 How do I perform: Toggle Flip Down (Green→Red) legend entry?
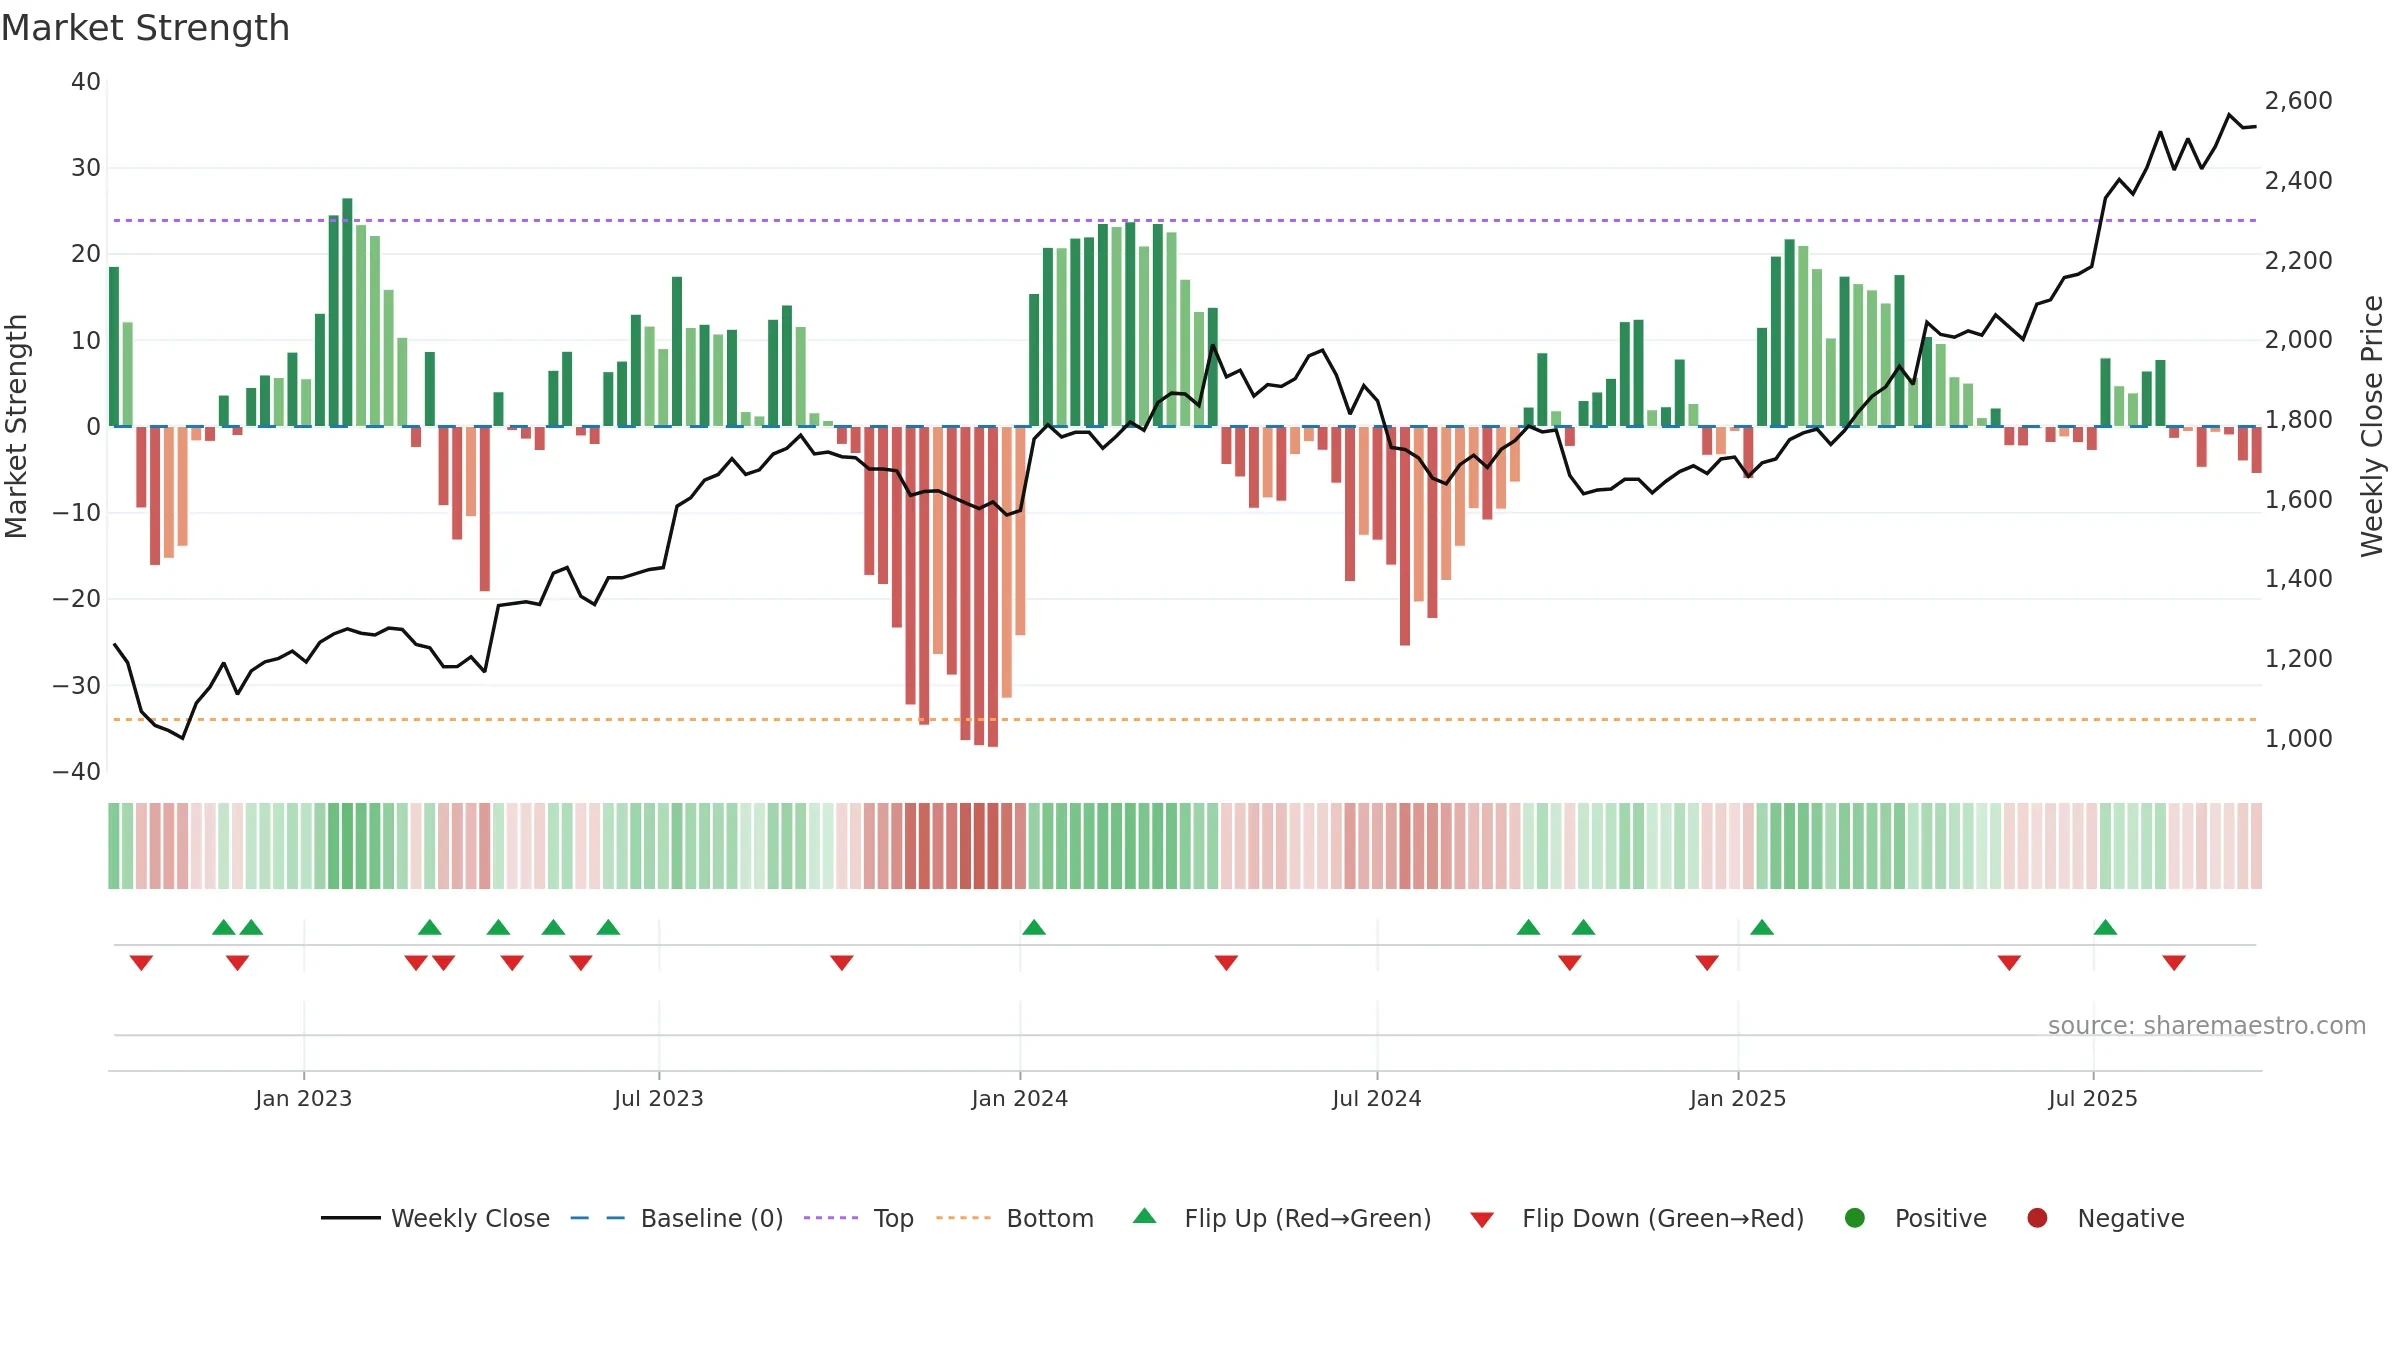(x=1637, y=1218)
